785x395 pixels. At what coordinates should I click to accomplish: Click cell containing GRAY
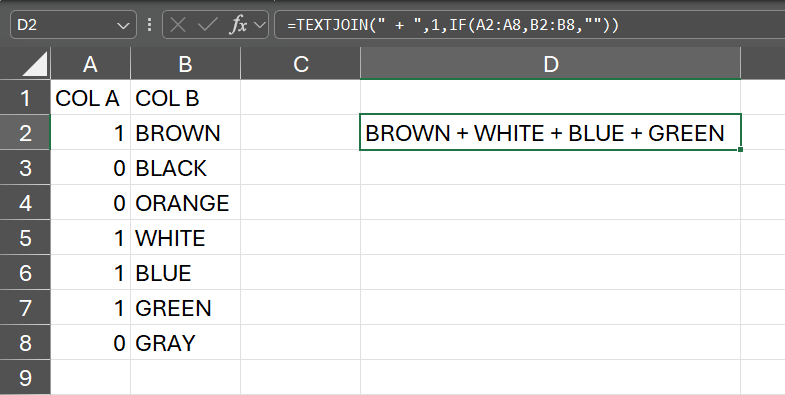coord(185,343)
